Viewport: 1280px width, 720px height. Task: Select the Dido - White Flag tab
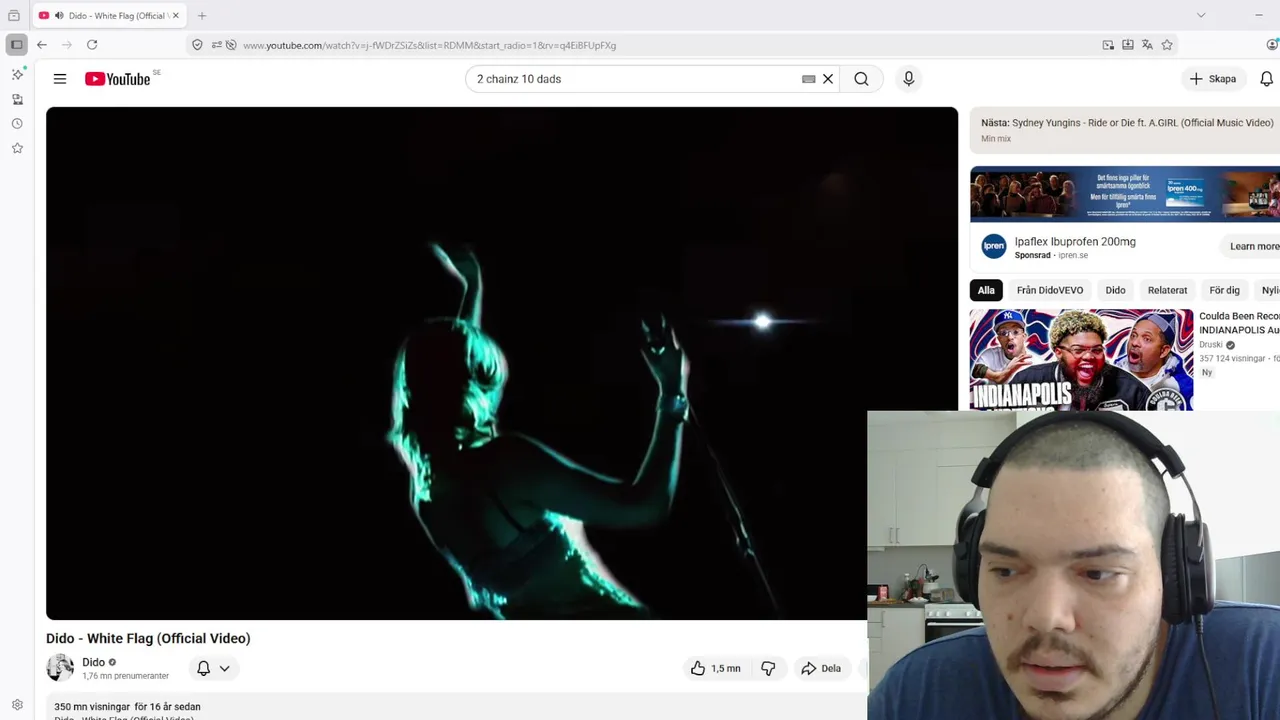pos(108,15)
